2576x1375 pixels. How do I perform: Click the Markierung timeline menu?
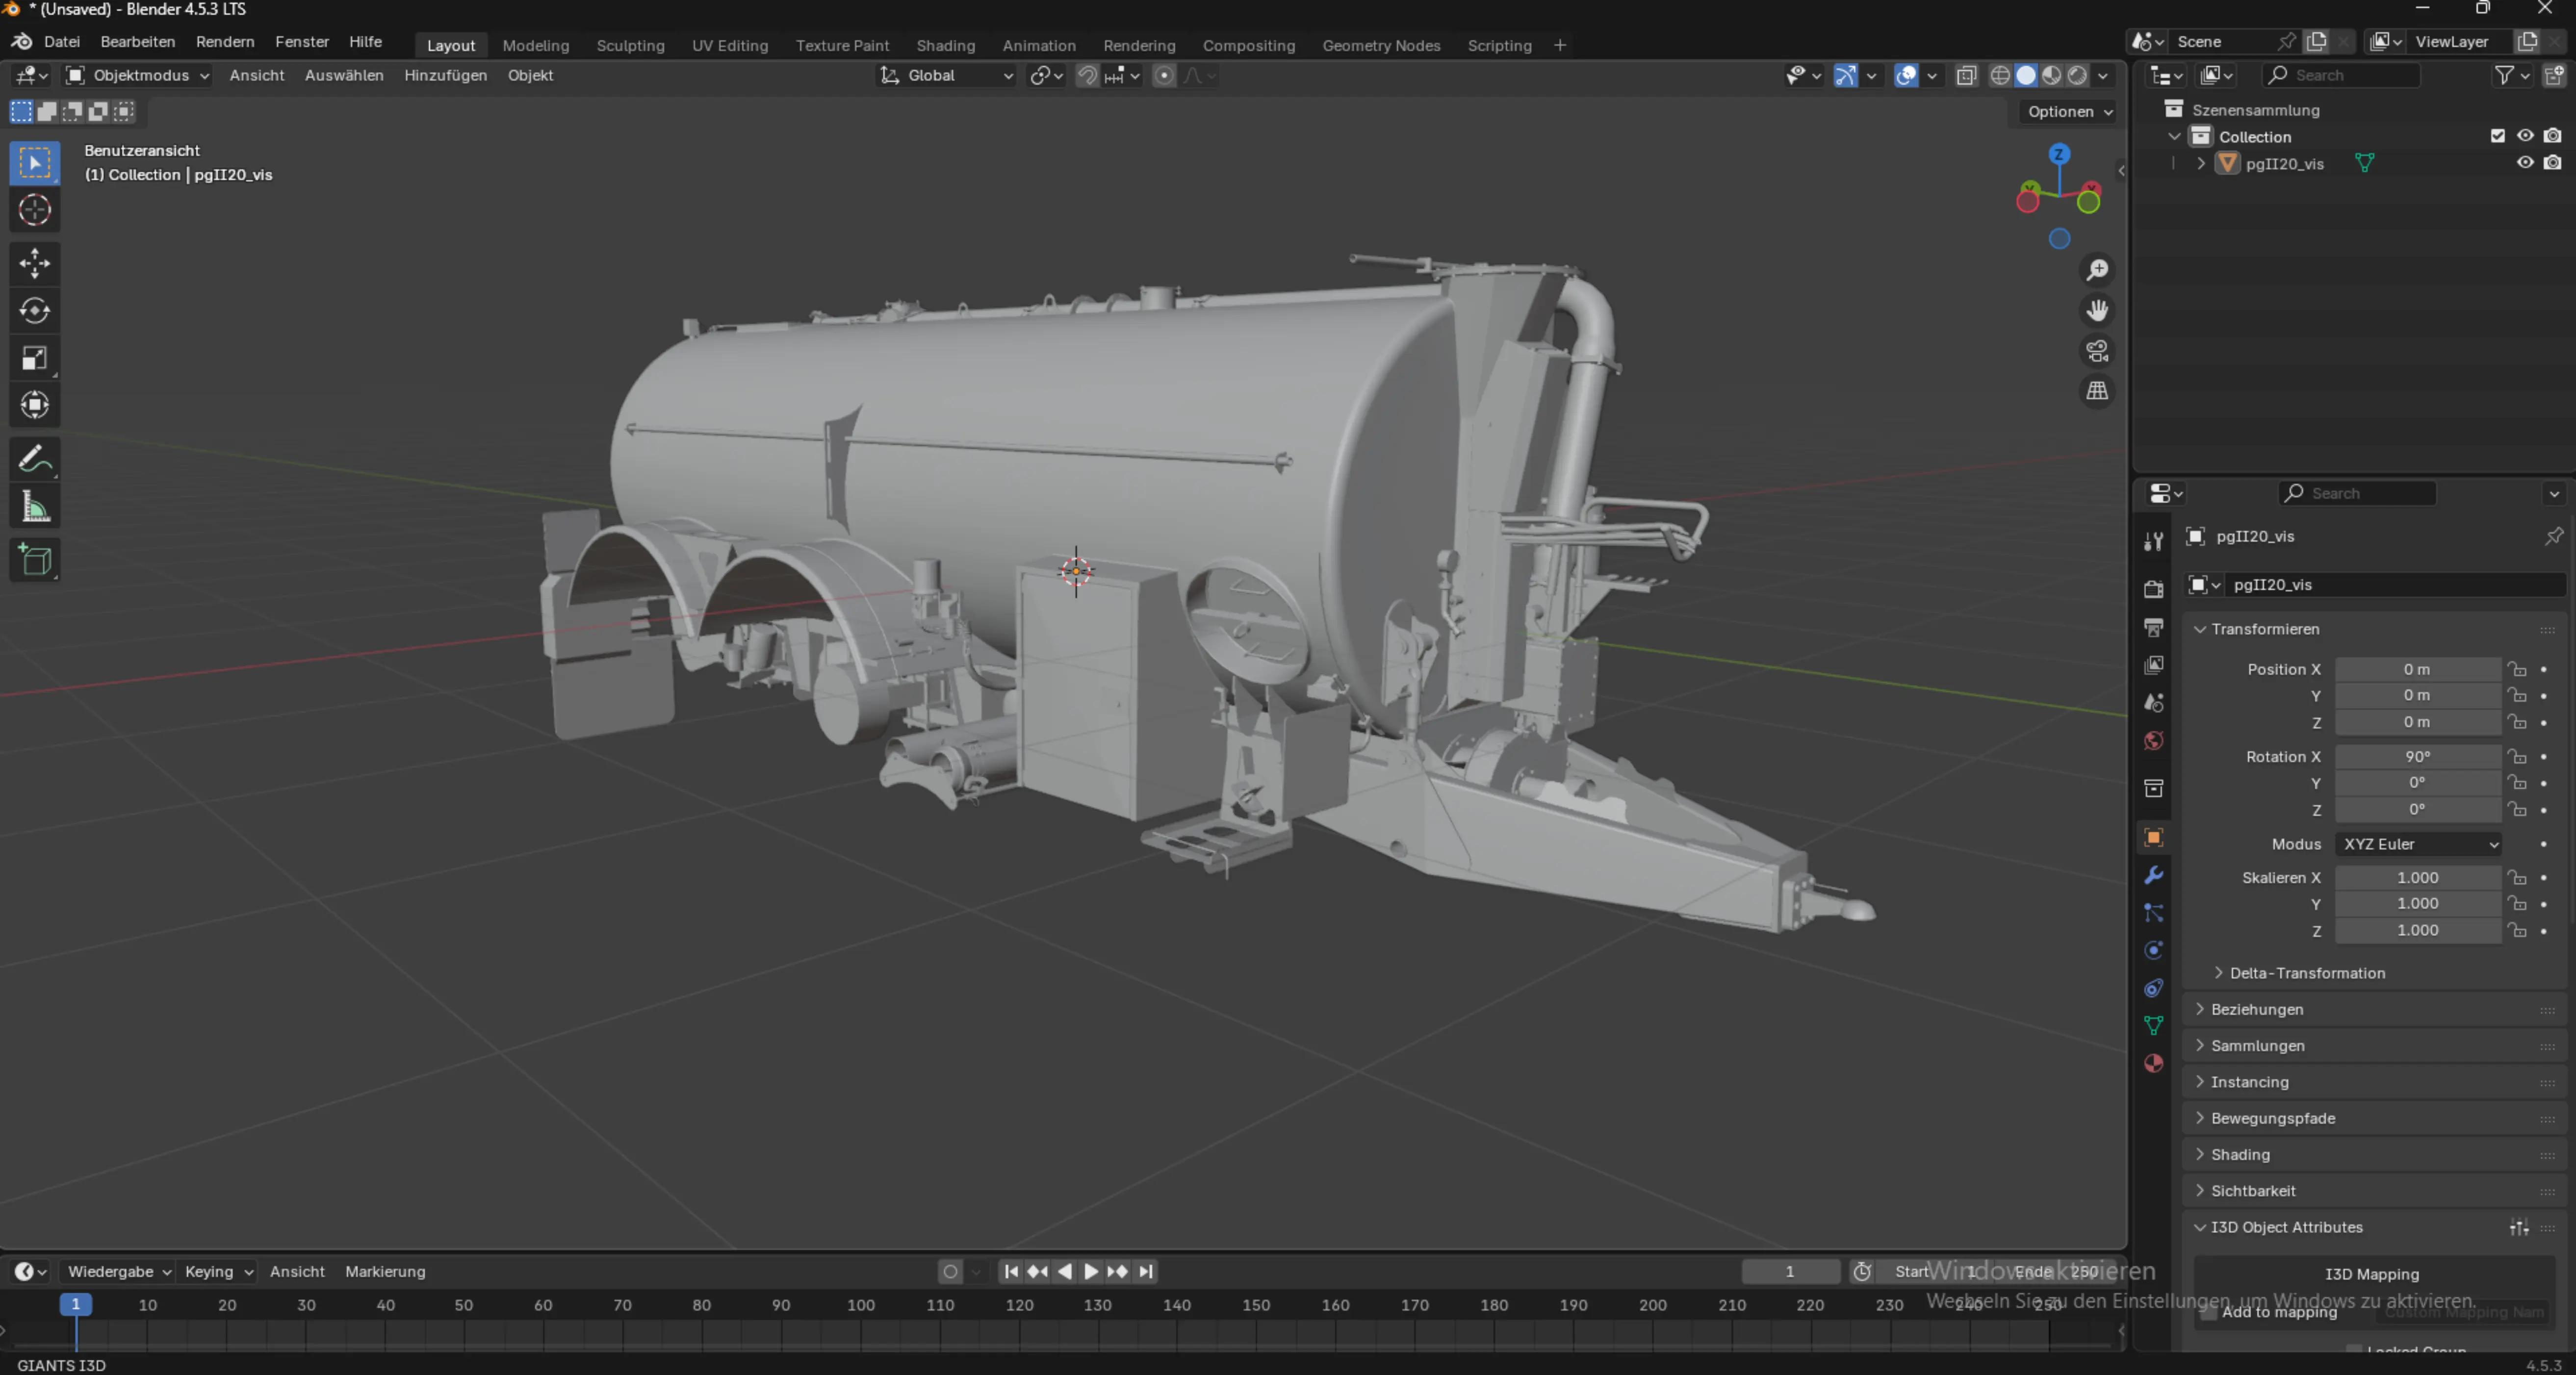click(385, 1271)
